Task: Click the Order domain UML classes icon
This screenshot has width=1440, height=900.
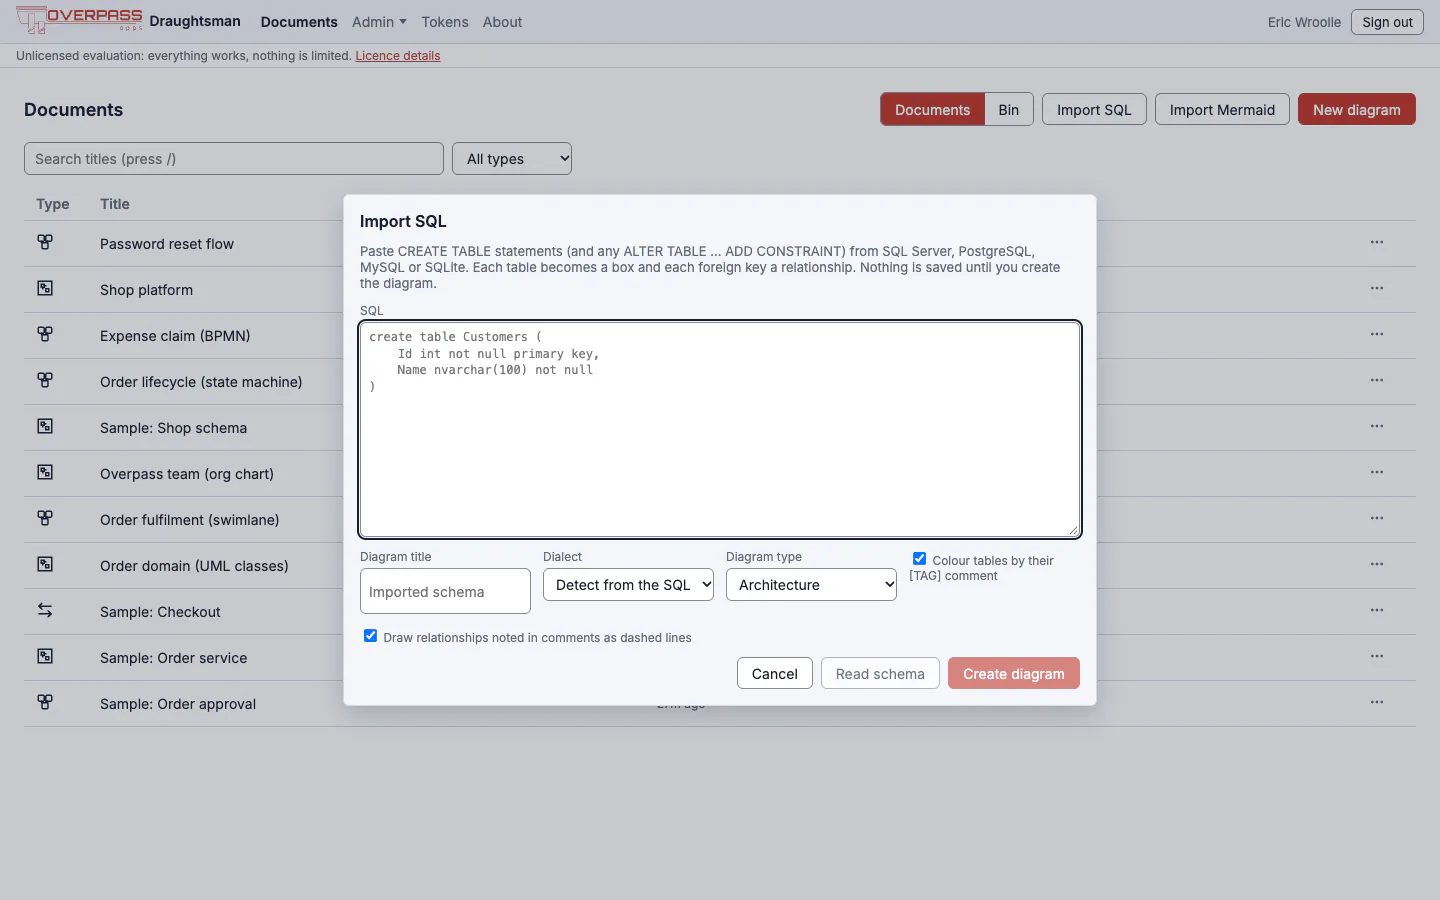Action: (x=45, y=564)
